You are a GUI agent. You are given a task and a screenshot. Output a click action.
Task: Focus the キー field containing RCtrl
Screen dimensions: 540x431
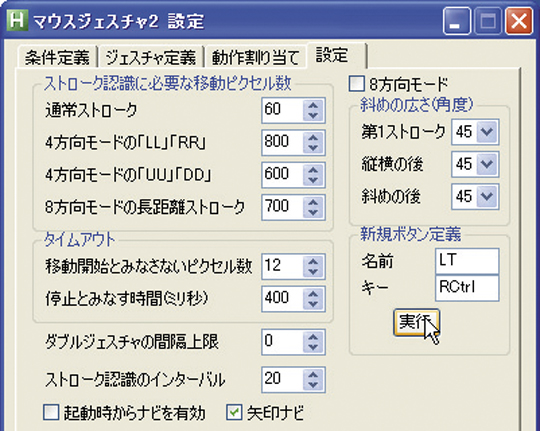pos(467,288)
